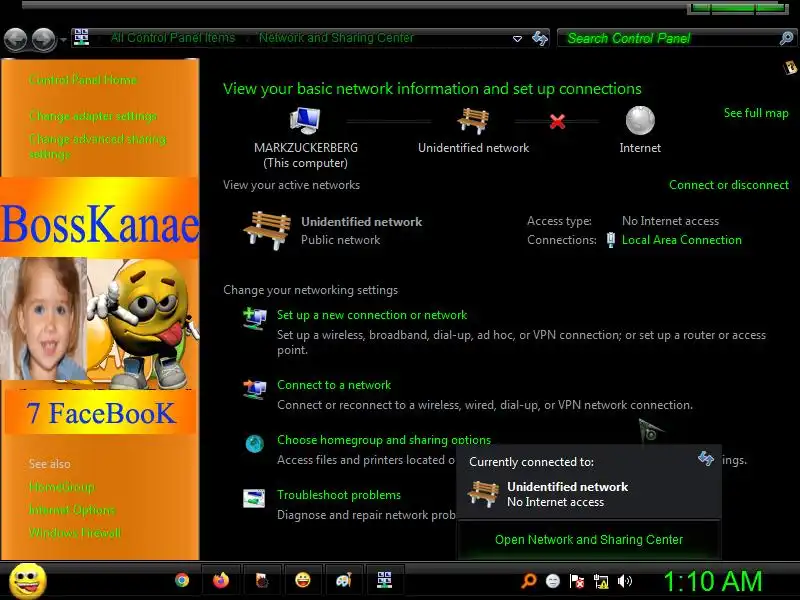
Task: Open Troubleshoot problems
Action: (x=339, y=495)
